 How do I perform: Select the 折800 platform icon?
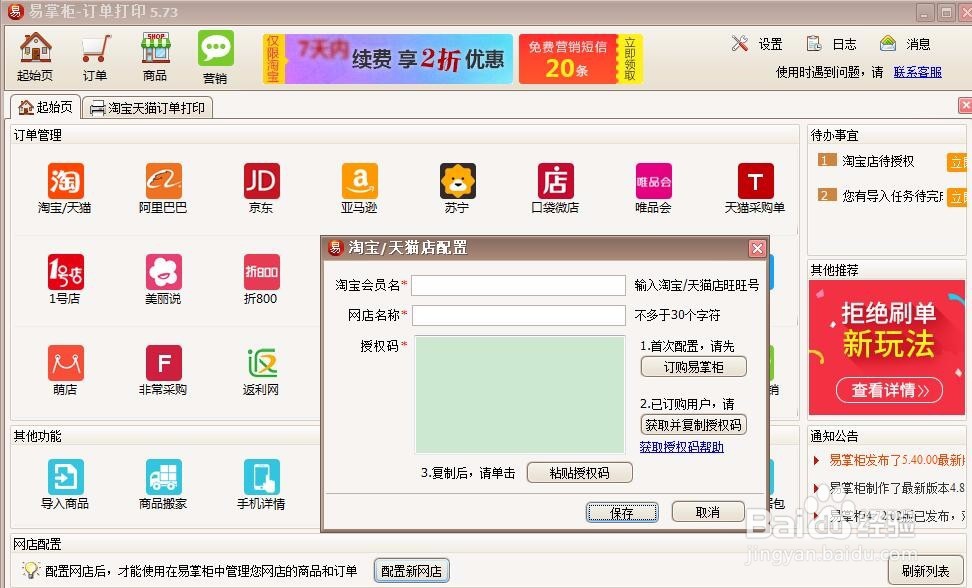tap(261, 279)
